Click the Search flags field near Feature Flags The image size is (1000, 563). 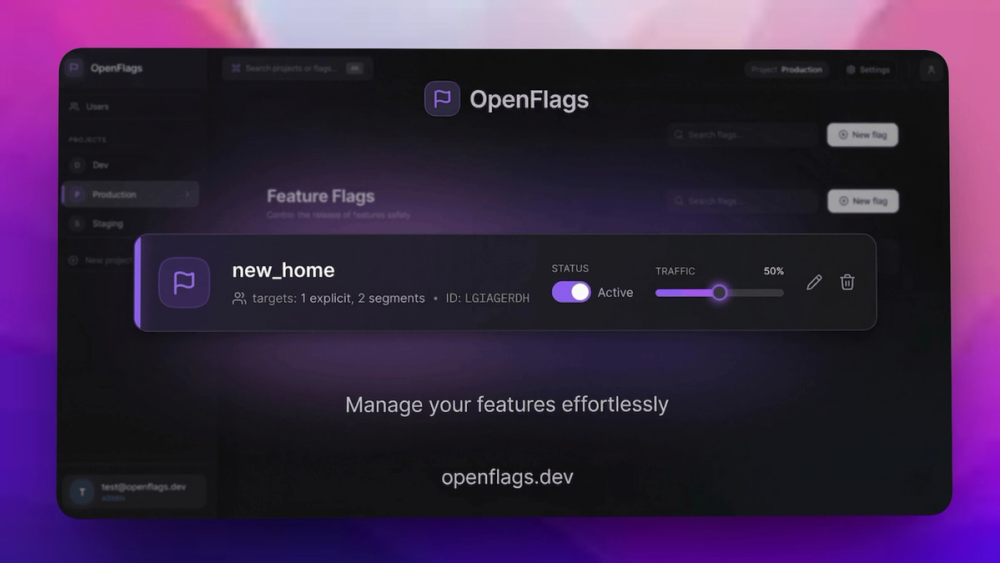point(743,201)
